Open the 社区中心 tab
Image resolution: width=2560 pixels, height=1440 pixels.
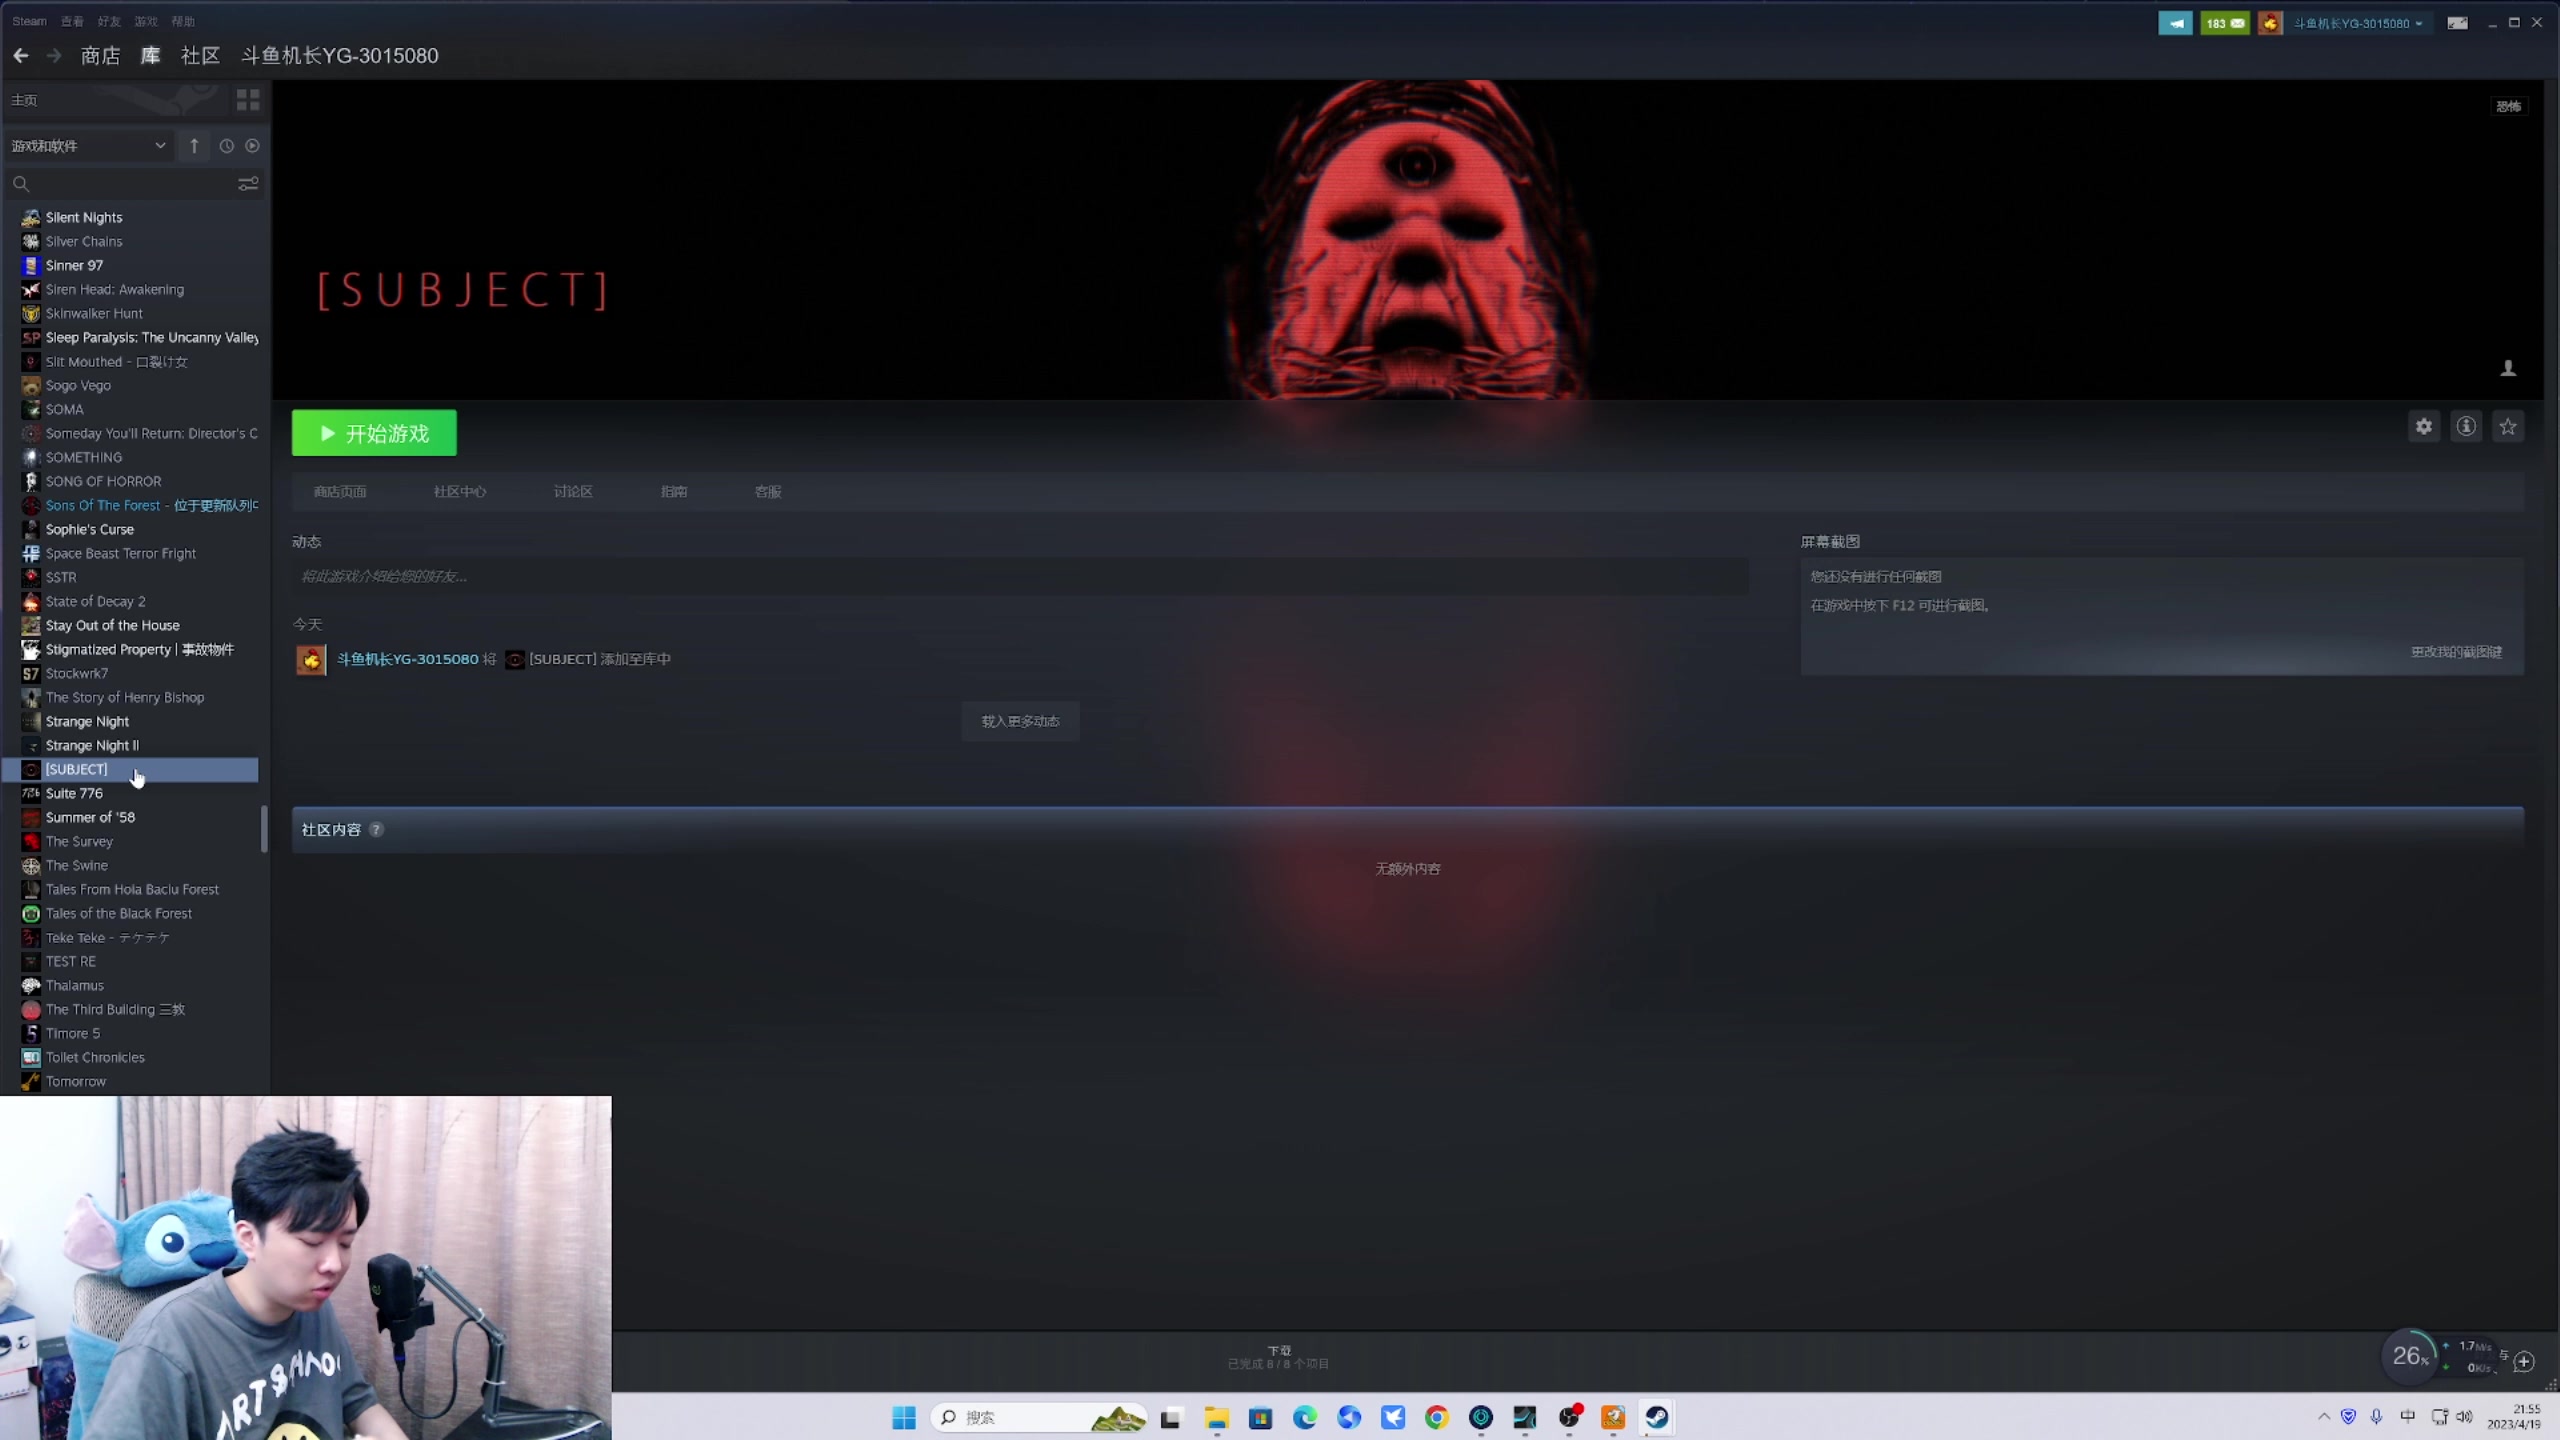tap(459, 492)
